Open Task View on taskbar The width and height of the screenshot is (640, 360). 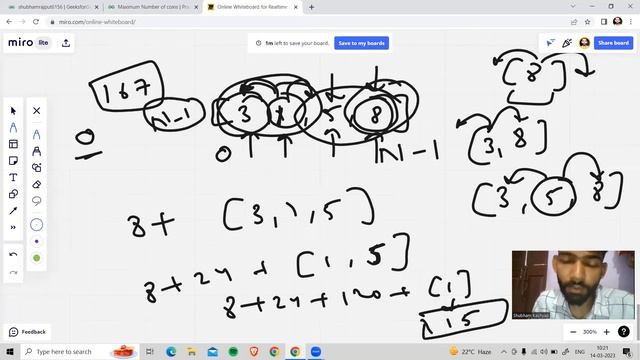(150, 351)
